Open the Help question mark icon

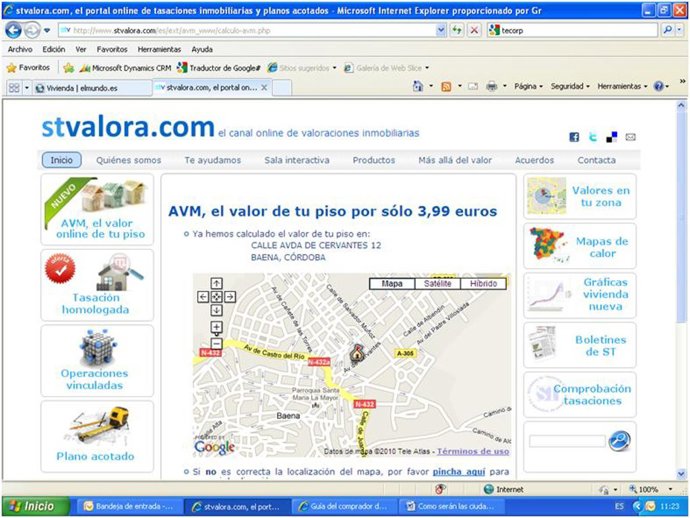658,86
